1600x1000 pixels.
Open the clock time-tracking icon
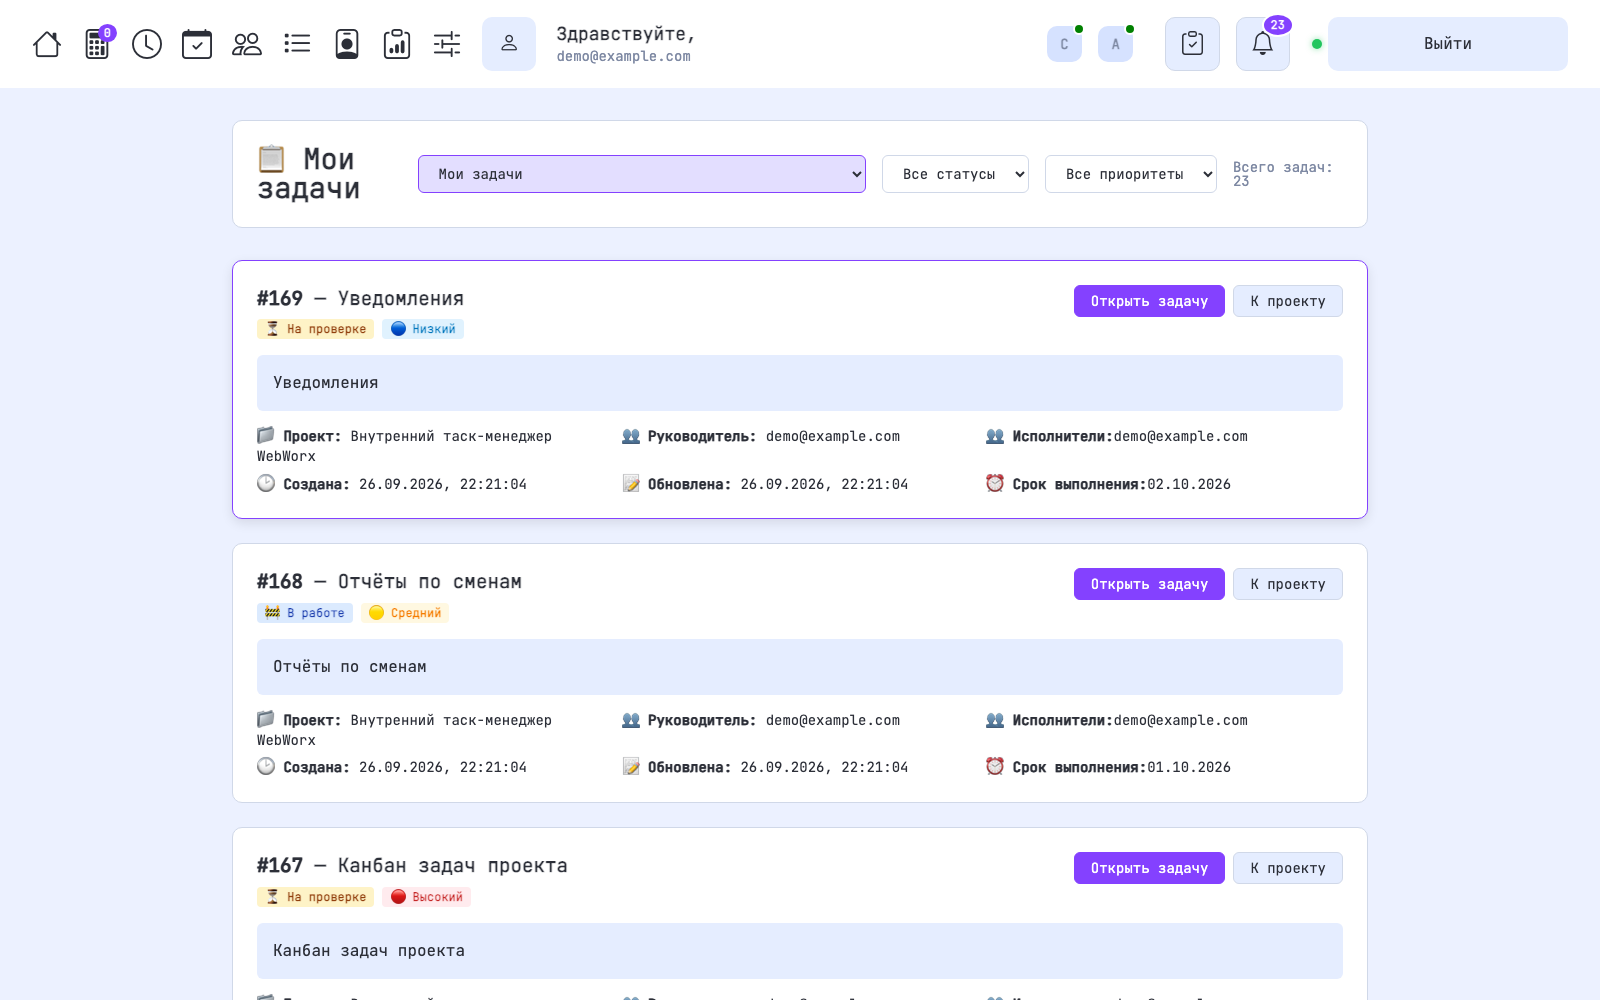147,44
